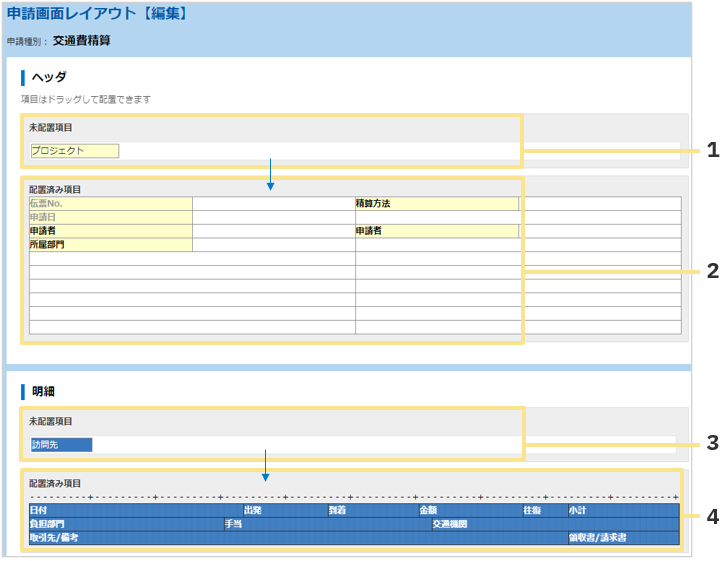This screenshot has height=561, width=725.
Task: Select the 小計 detail column
Action: pyautogui.click(x=622, y=510)
